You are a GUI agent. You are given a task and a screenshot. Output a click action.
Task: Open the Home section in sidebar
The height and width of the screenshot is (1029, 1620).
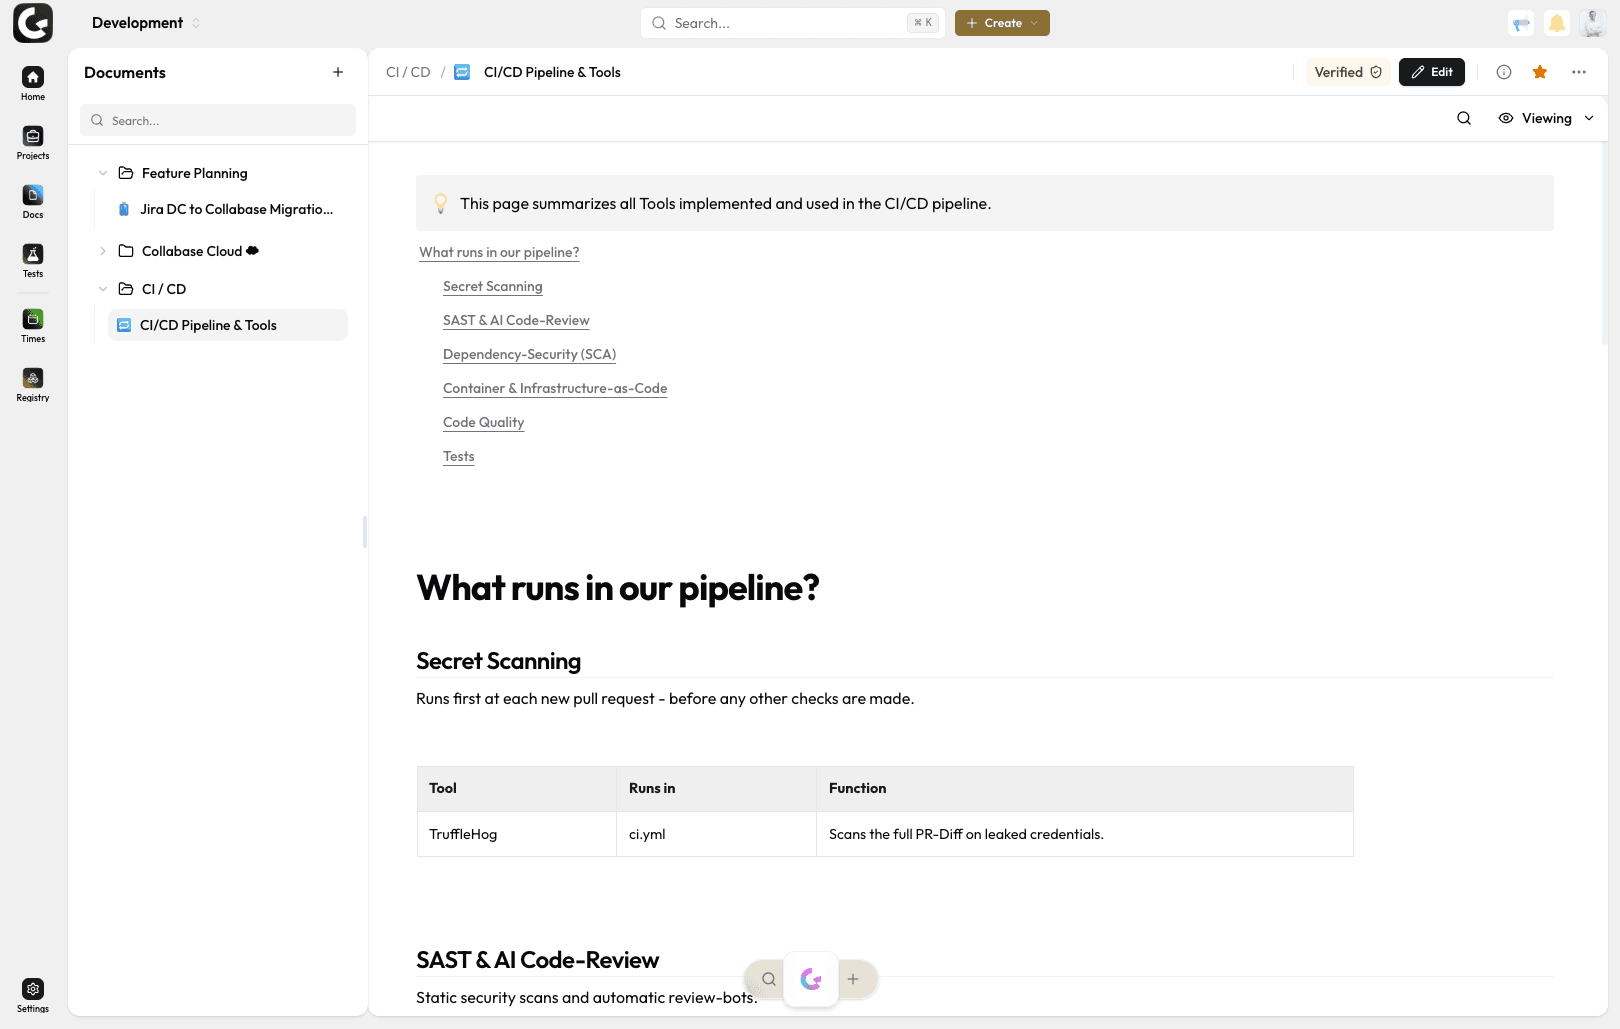[x=33, y=84]
